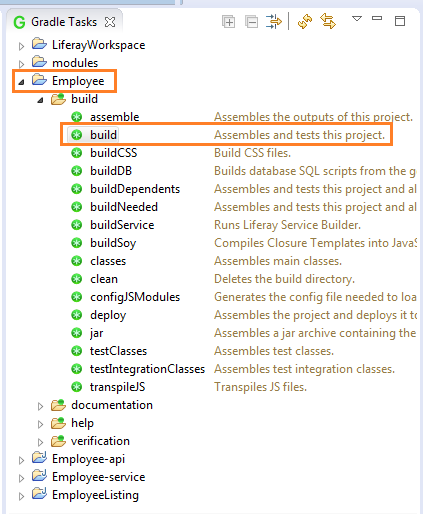Collapse the Employee project node
The image size is (423, 514).
pos(21,82)
